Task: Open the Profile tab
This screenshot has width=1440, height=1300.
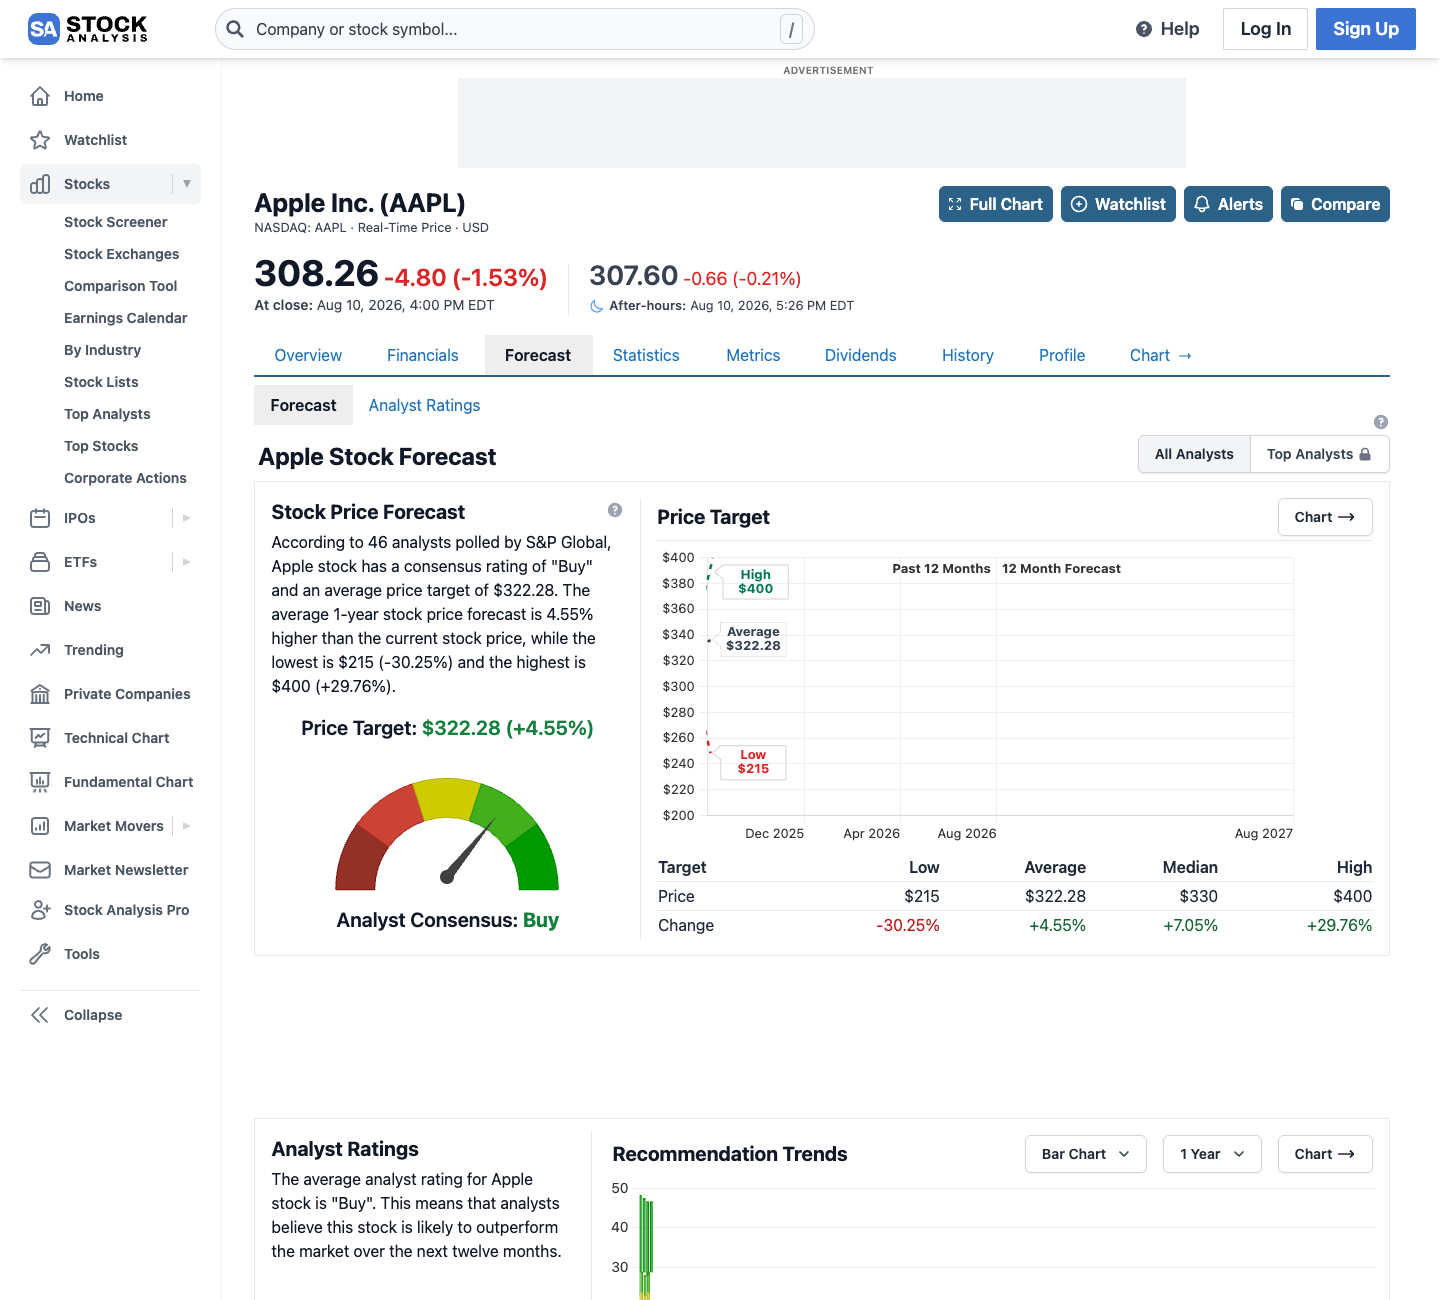Action: tap(1062, 355)
